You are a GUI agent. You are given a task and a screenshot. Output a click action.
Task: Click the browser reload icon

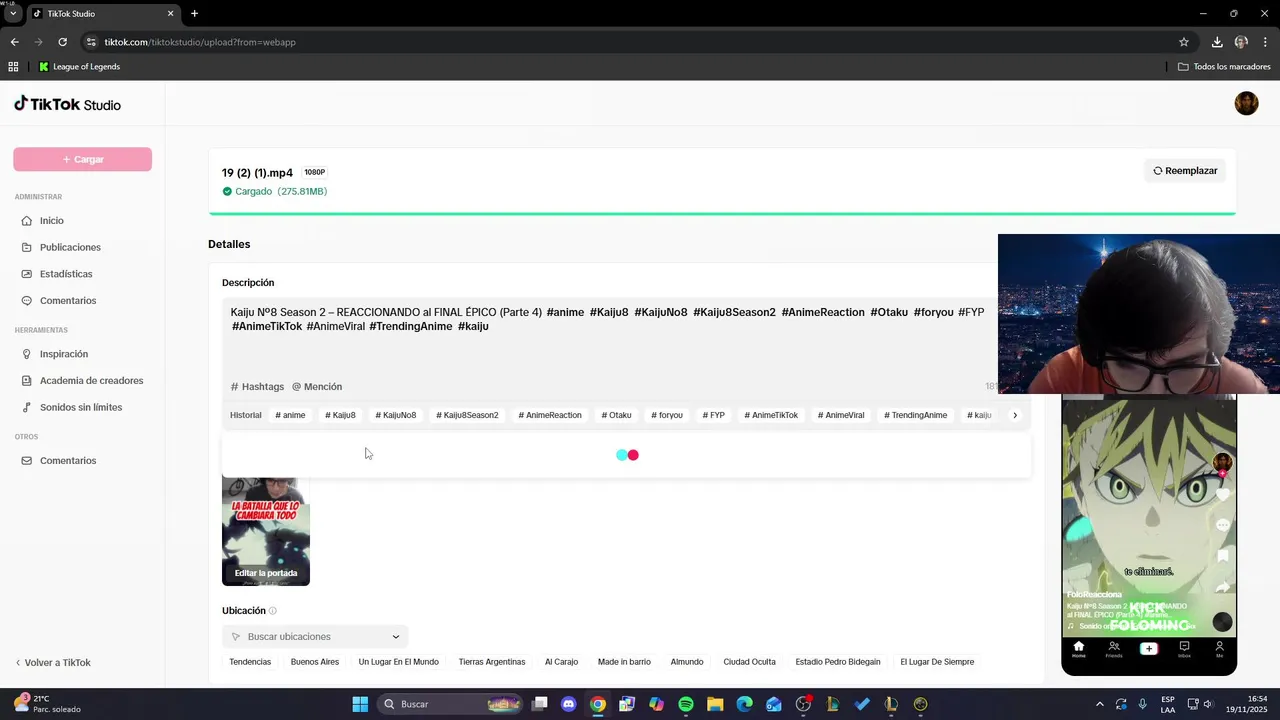pyautogui.click(x=62, y=42)
